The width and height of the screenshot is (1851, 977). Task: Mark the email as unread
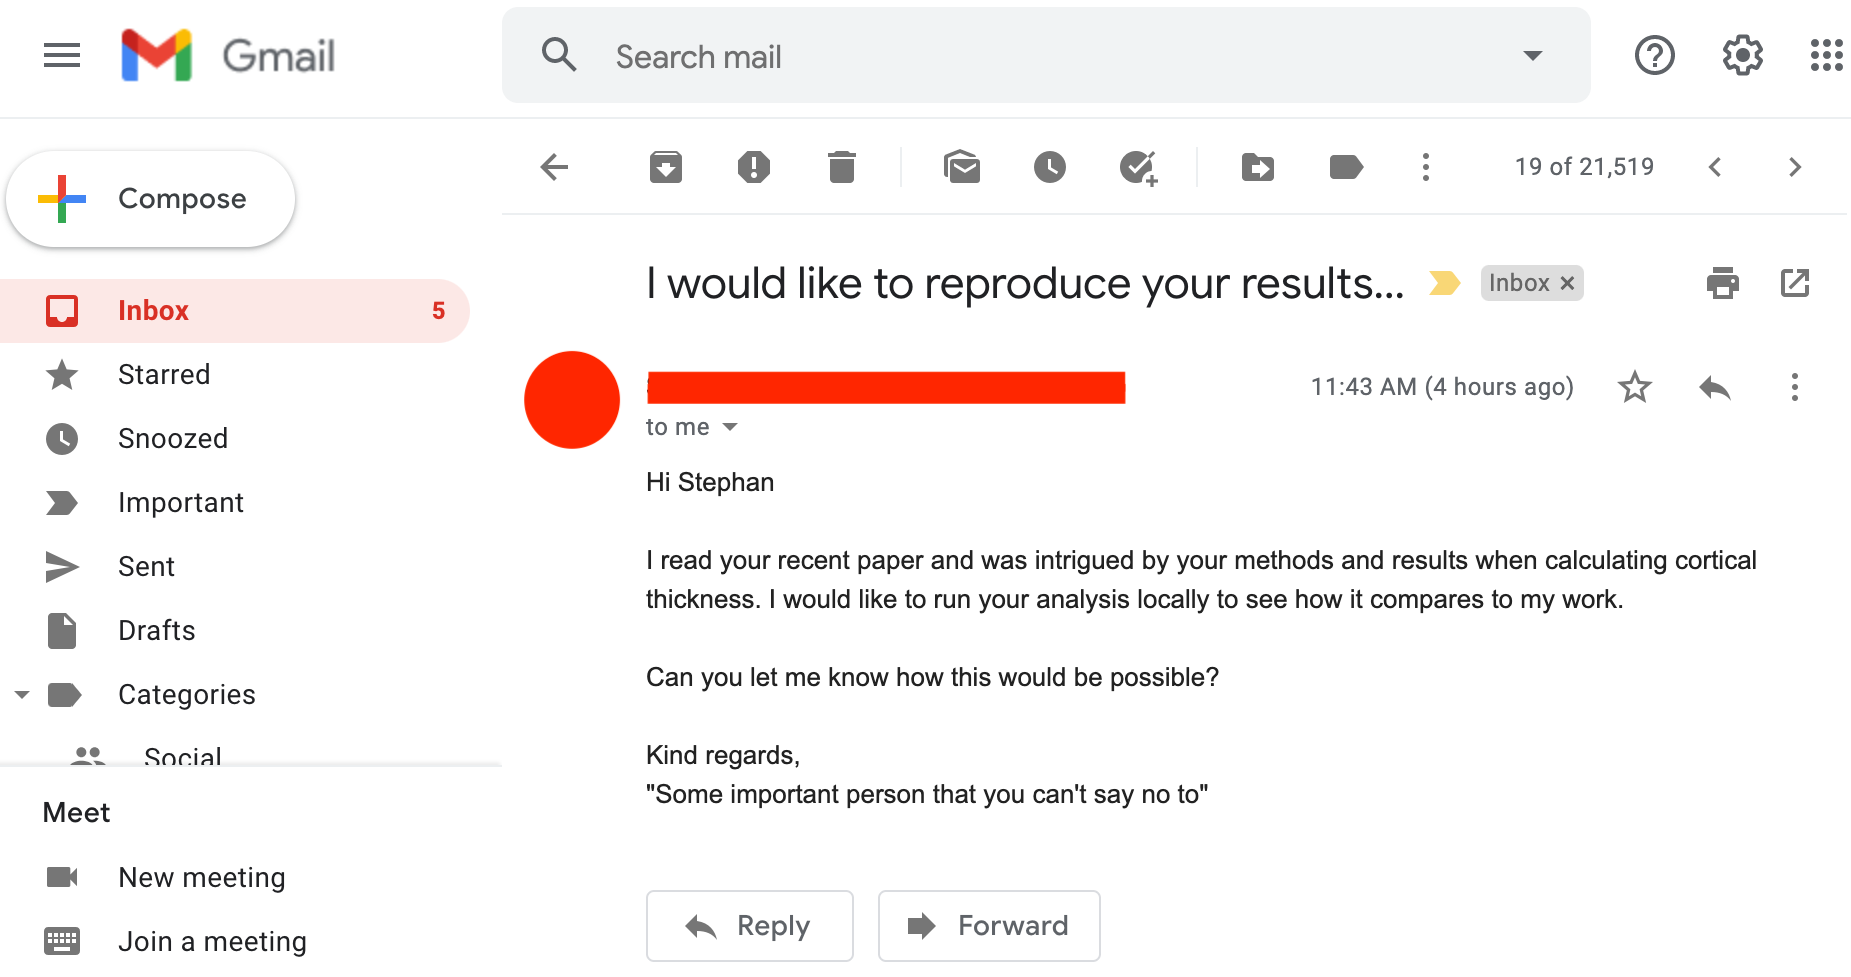tap(962, 167)
